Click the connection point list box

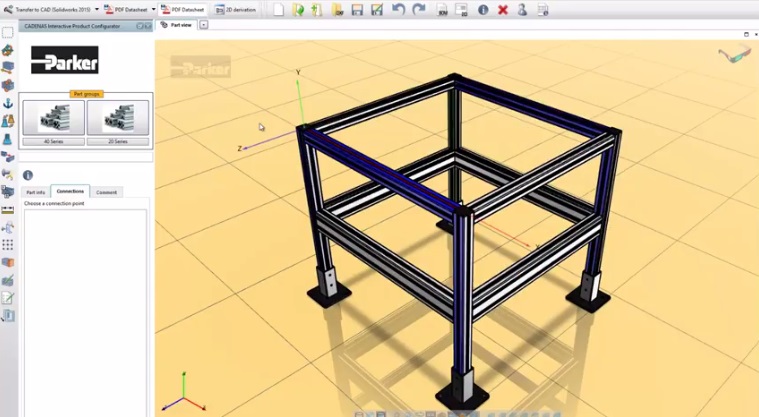[85, 312]
